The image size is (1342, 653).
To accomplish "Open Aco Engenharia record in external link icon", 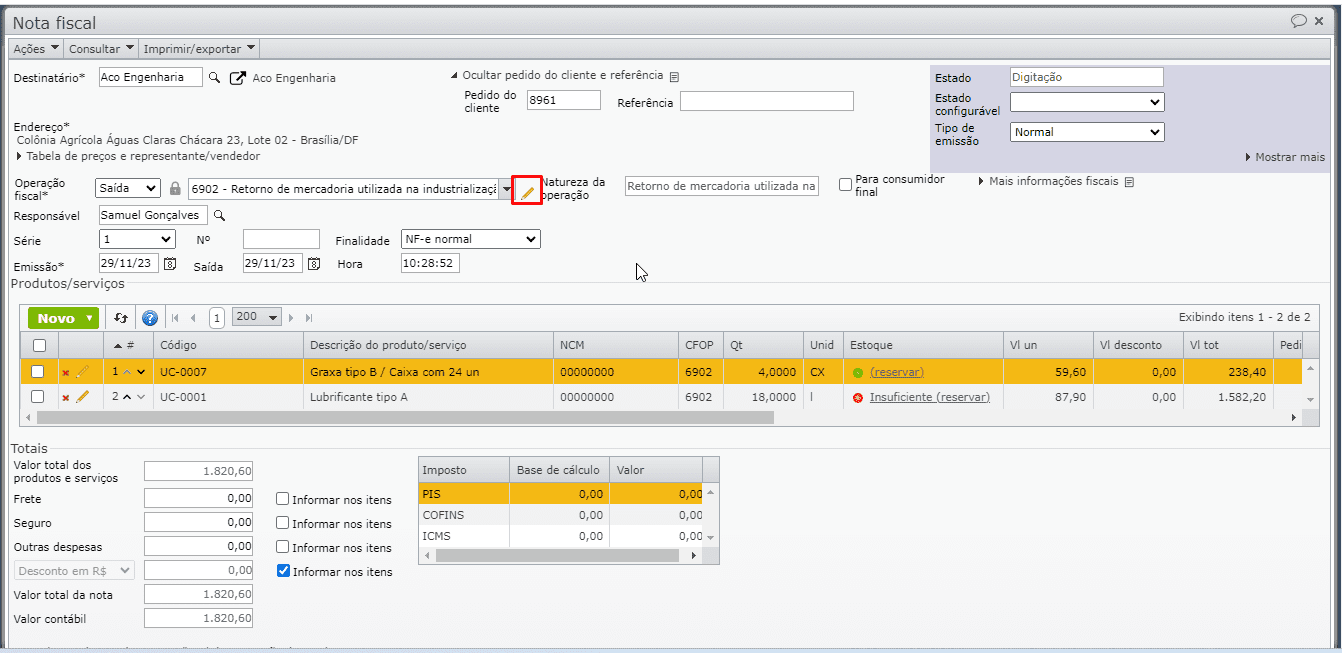I will [237, 78].
